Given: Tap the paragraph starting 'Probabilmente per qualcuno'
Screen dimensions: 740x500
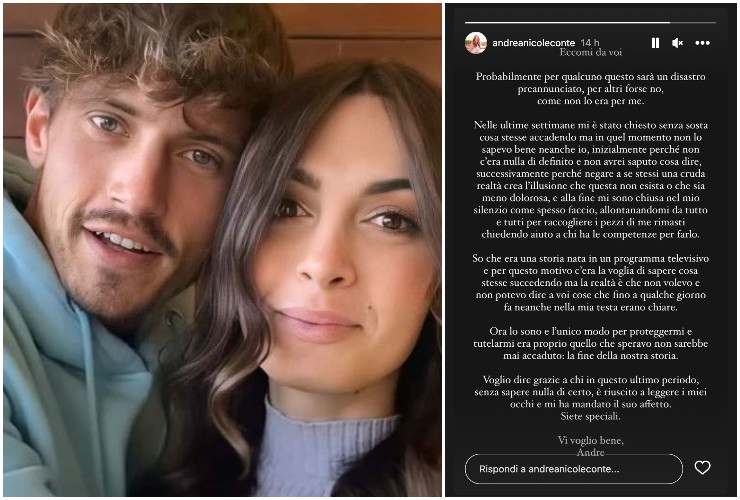Looking at the screenshot, I should point(590,88).
